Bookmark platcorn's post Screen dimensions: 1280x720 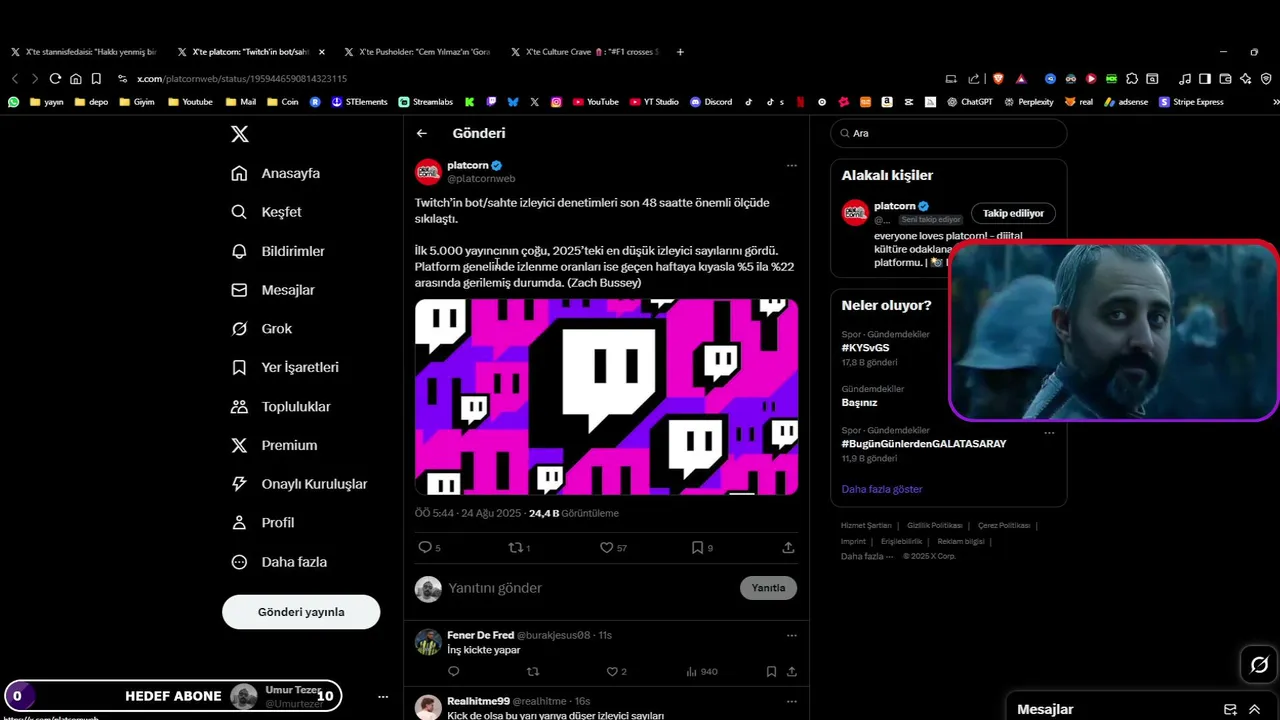point(698,547)
